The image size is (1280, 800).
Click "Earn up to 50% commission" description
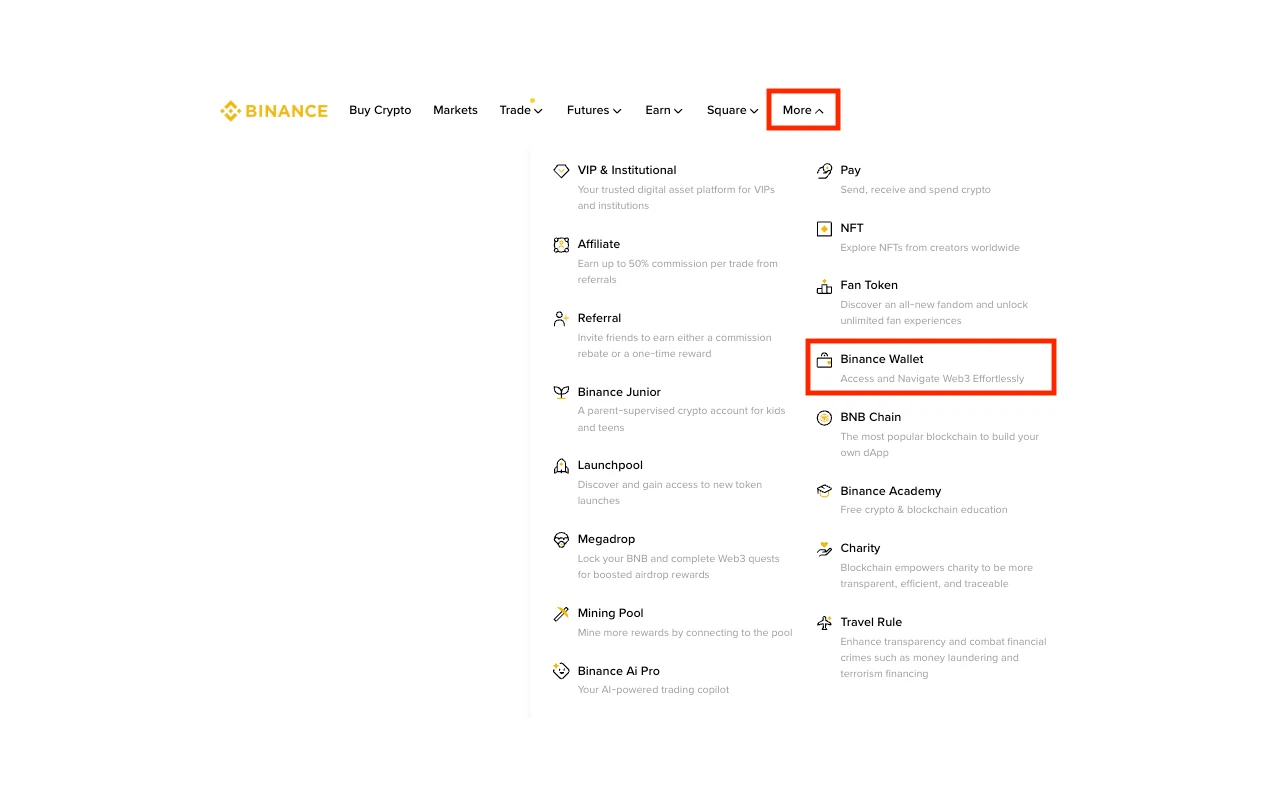[678, 272]
